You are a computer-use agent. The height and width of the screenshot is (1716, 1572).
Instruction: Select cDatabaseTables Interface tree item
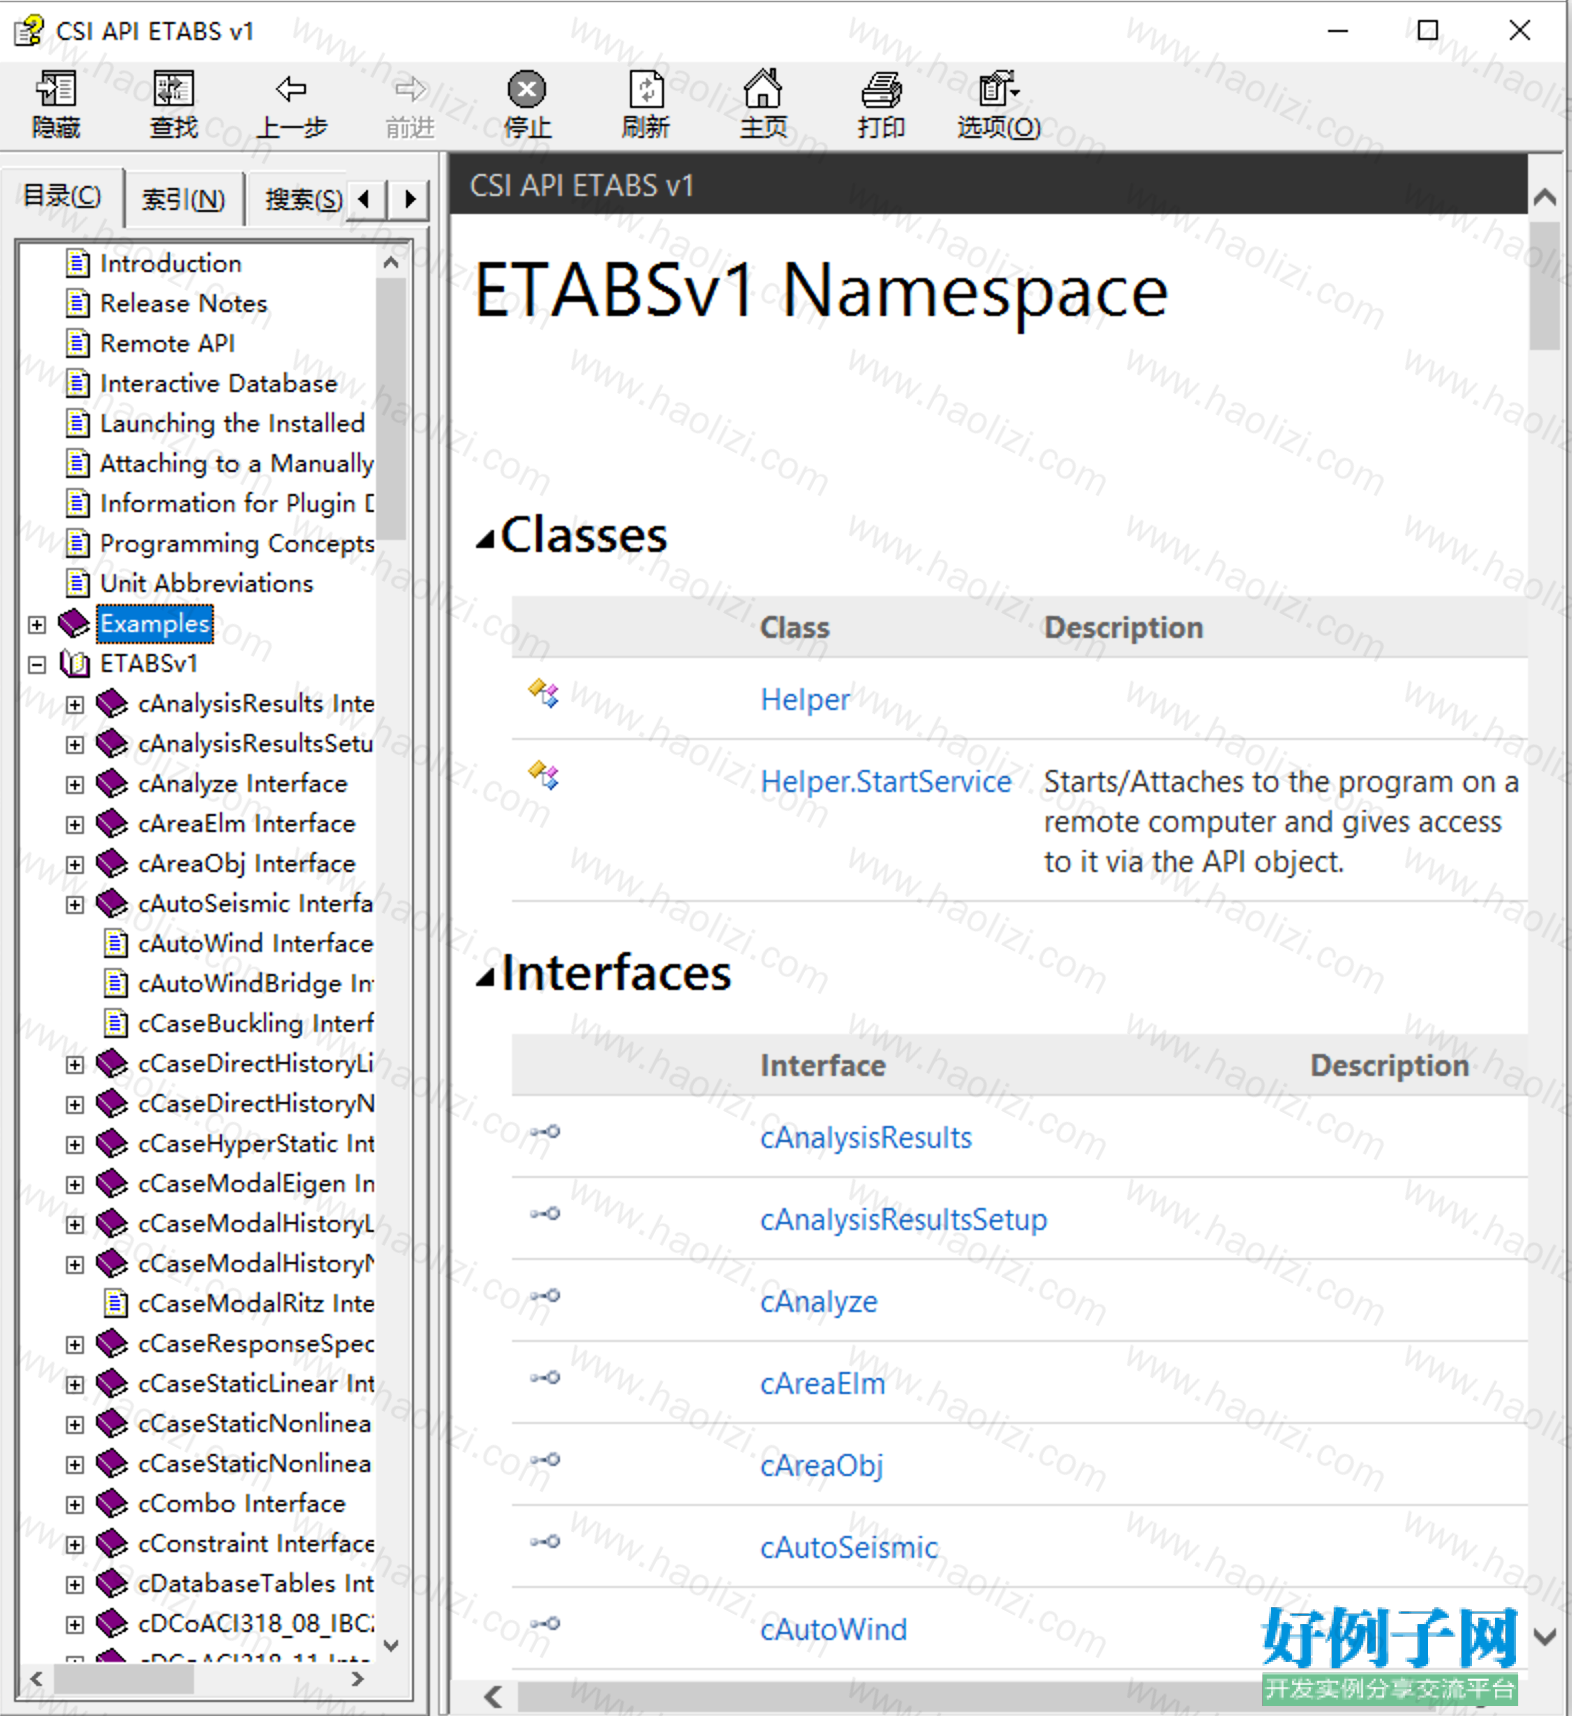pos(256,1583)
